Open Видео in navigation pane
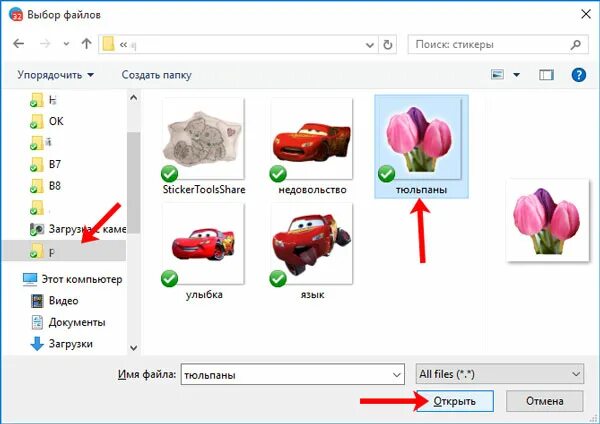Image resolution: width=600 pixels, height=424 pixels. coord(54,301)
